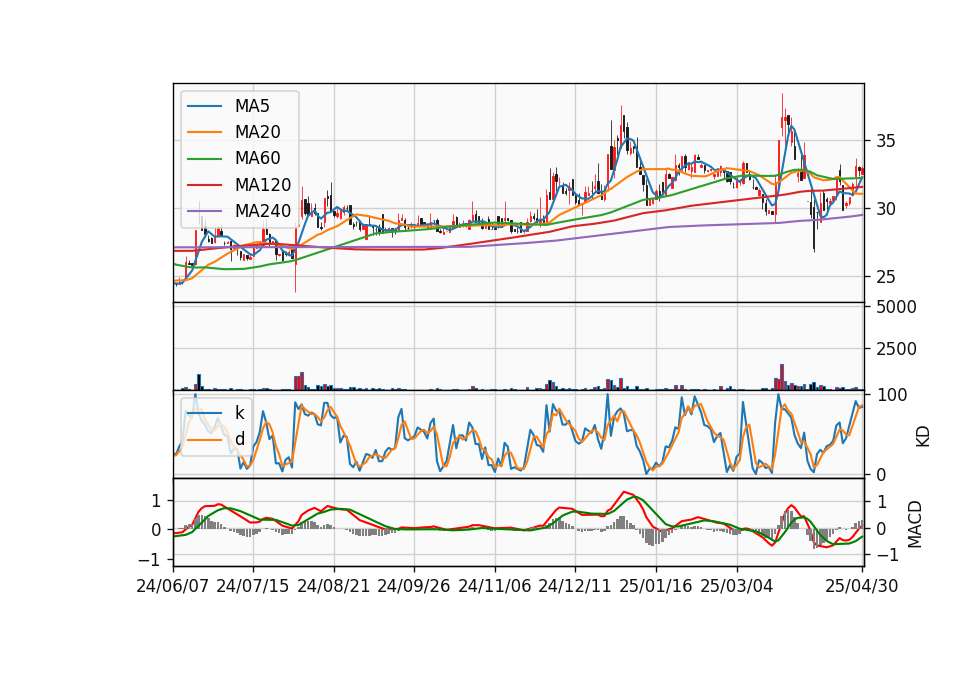Click the d legend entry in KD panel
Viewport: 960px width, 690px height.
240,438
